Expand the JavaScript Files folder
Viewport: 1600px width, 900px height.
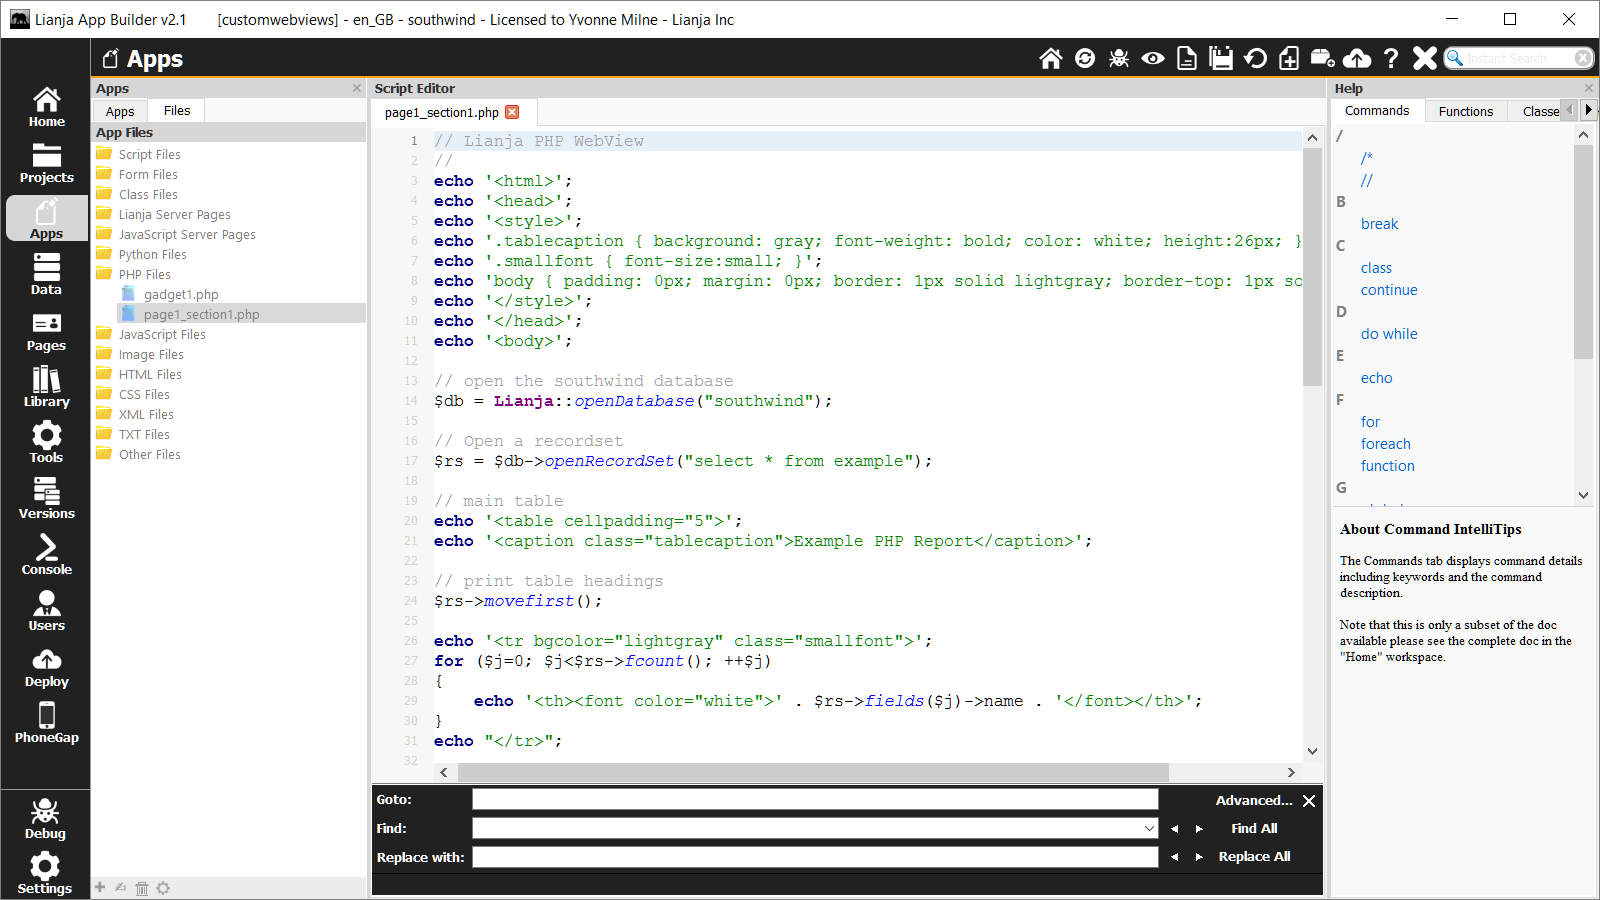tap(162, 335)
